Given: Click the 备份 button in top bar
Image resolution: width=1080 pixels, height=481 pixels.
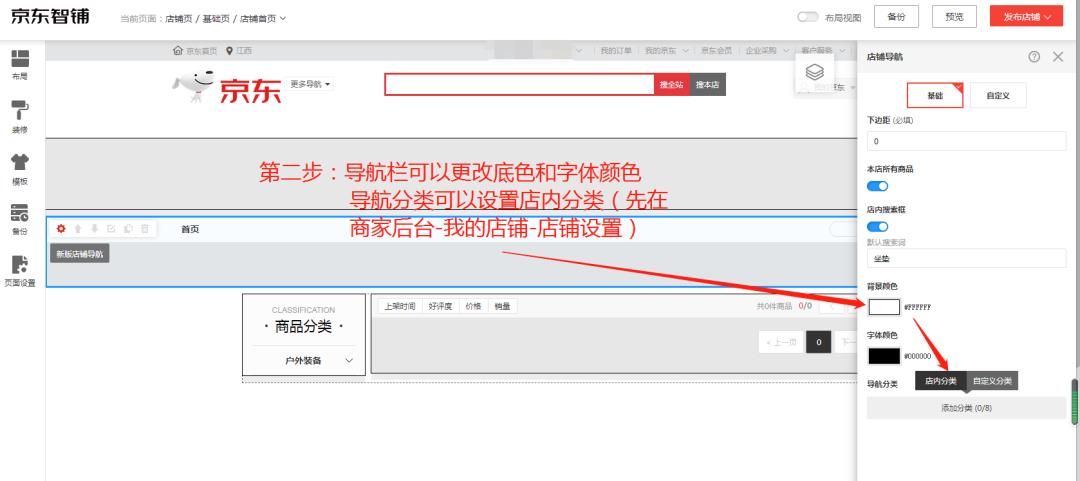Looking at the screenshot, I should point(896,17).
